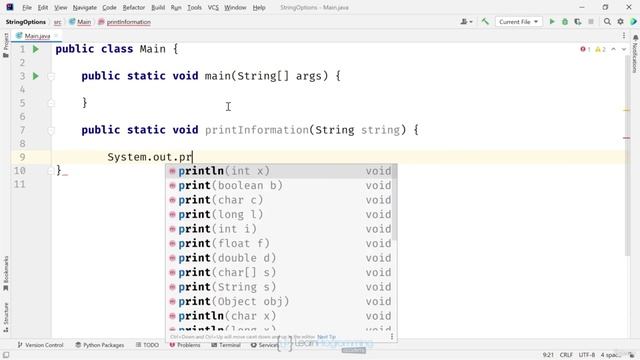640x360 pixels.
Task: Run the Main class from line 1 gutter
Action: click(36, 49)
